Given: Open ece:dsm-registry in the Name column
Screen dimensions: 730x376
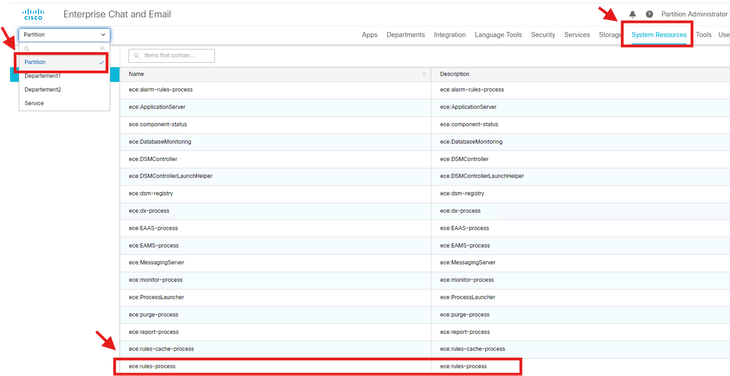Looking at the screenshot, I should [151, 194].
